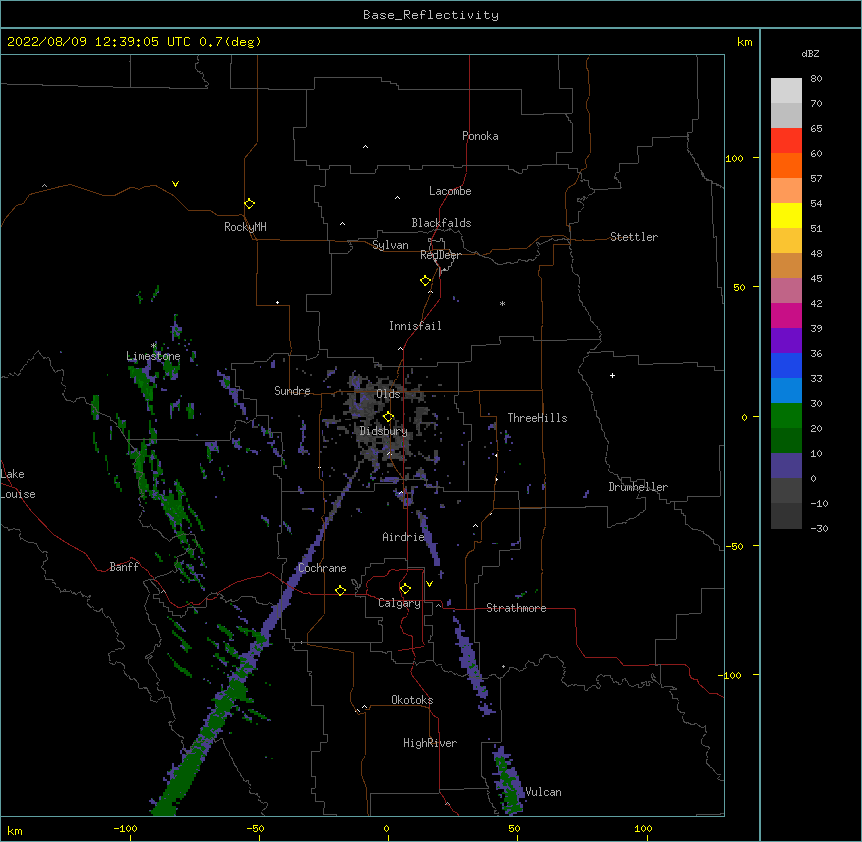This screenshot has width=862, height=842.
Task: Click the Base_Reflectivity title
Action: click(x=431, y=15)
